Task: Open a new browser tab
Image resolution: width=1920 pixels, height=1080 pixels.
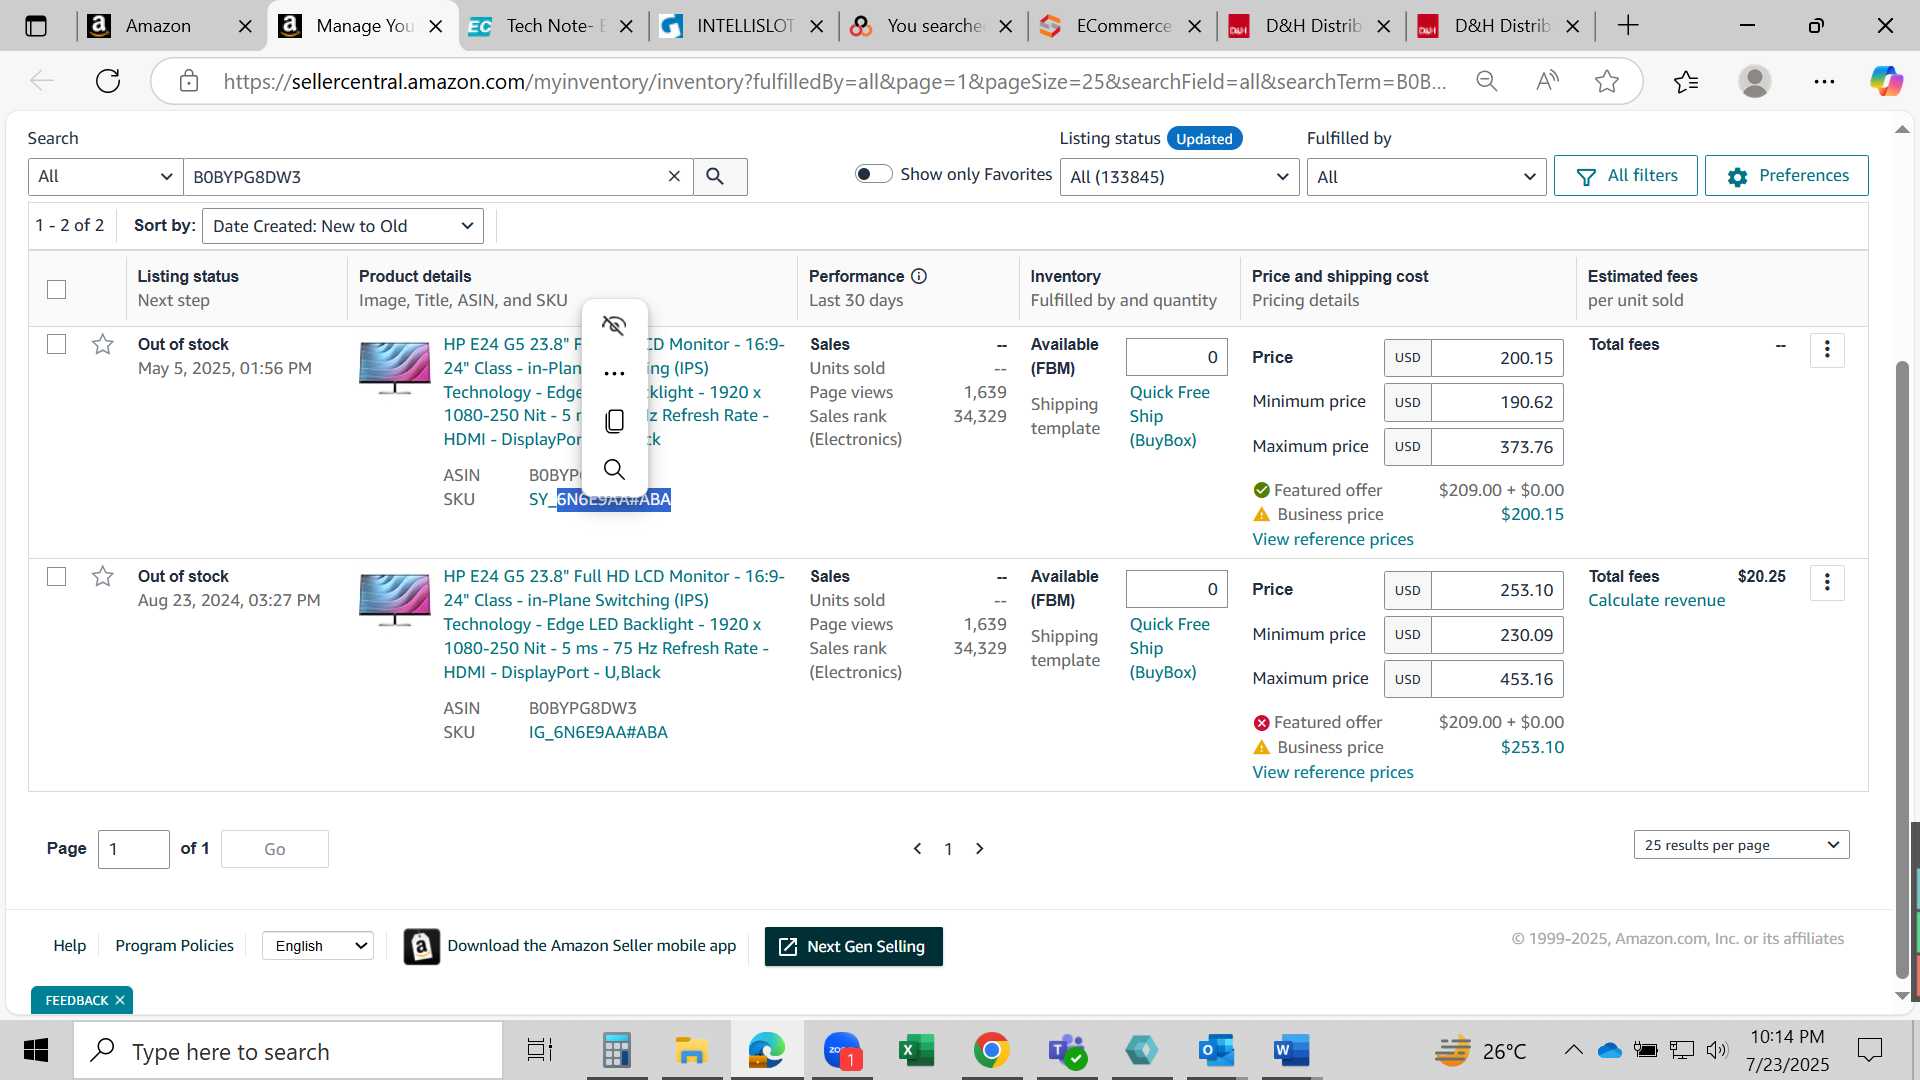Action: [1628, 26]
